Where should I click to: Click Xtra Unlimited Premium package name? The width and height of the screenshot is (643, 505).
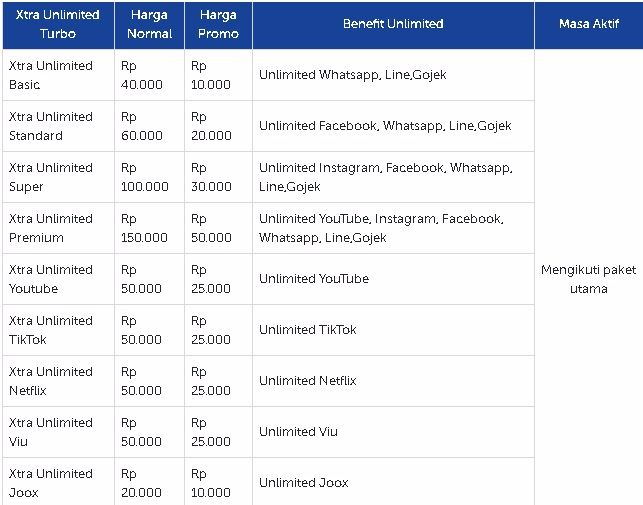pyautogui.click(x=51, y=228)
